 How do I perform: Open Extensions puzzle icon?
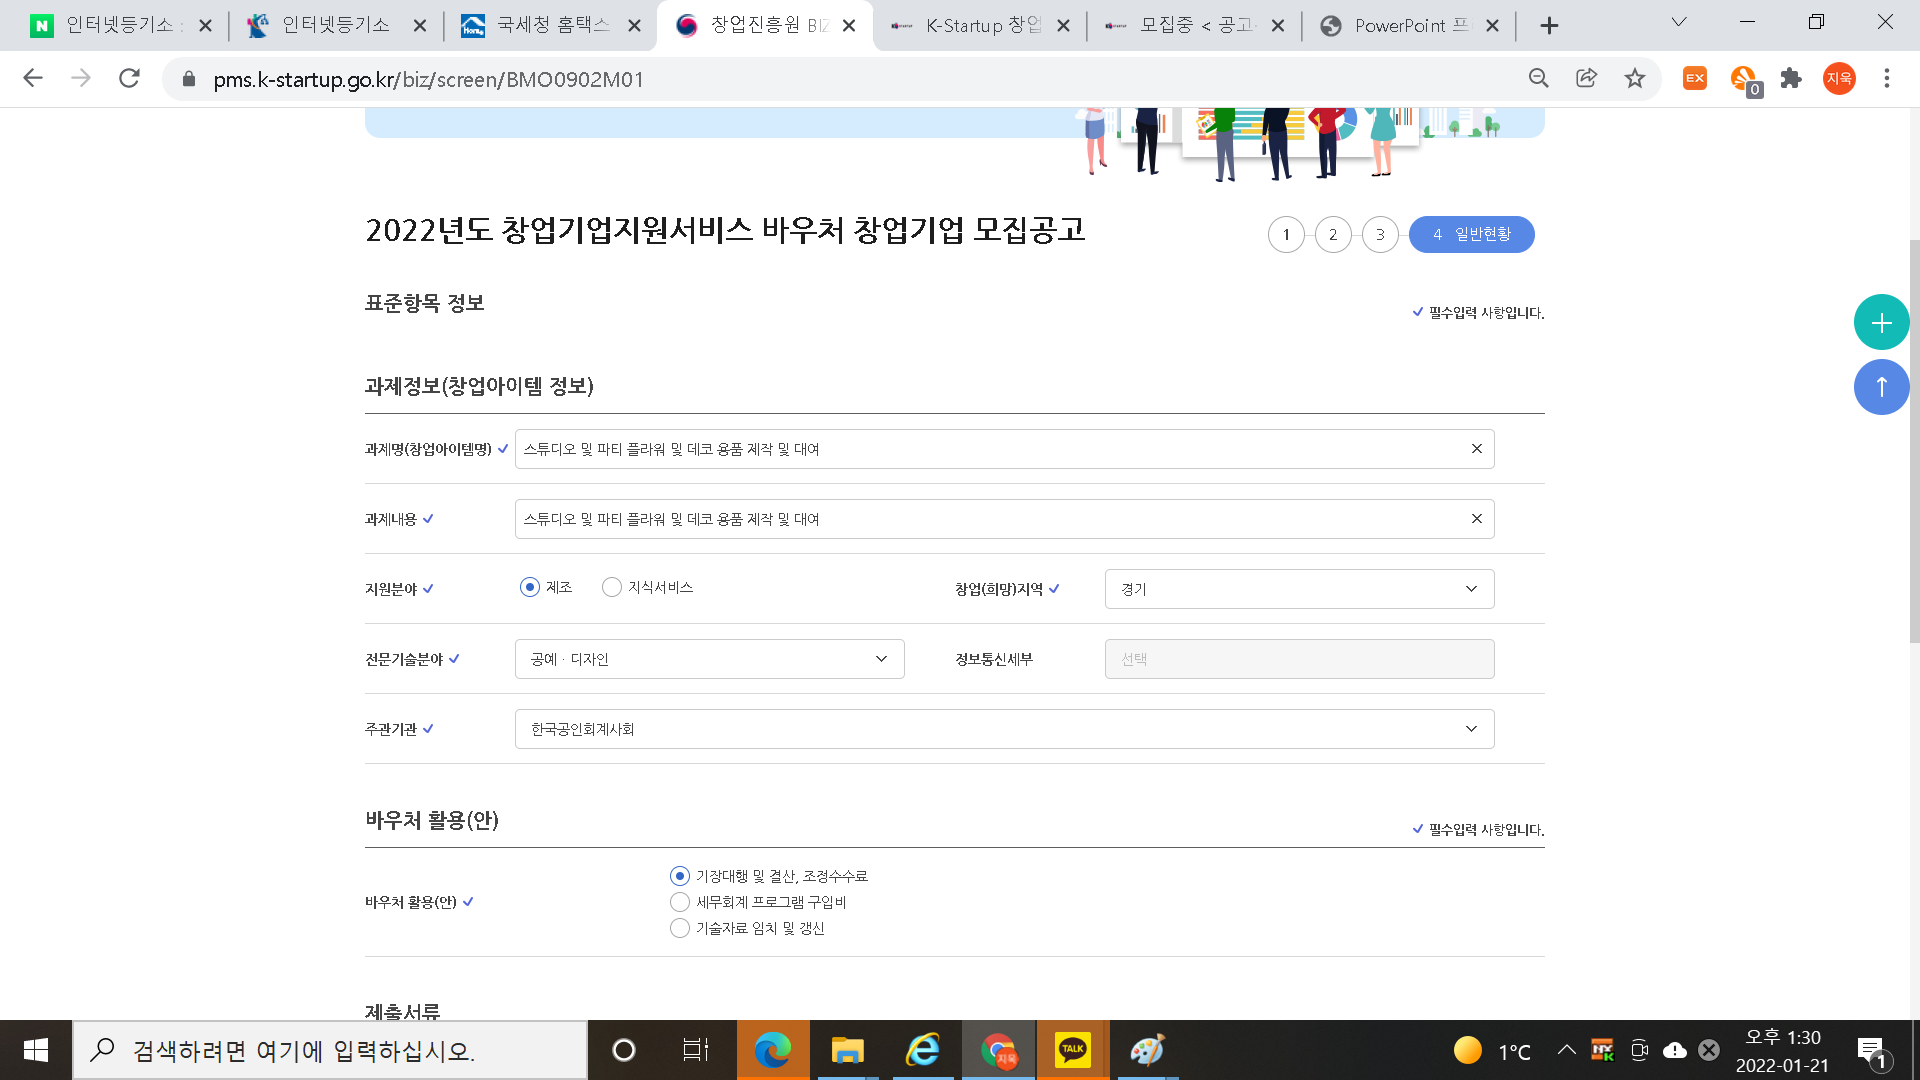point(1791,78)
